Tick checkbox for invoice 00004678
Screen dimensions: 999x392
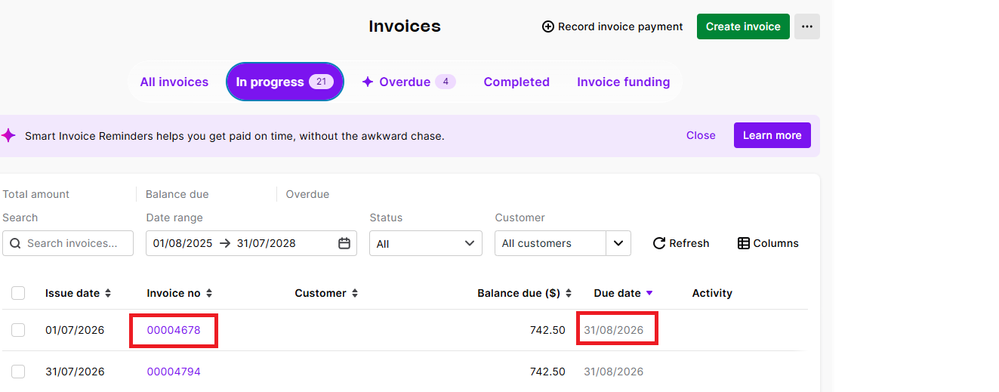point(18,330)
